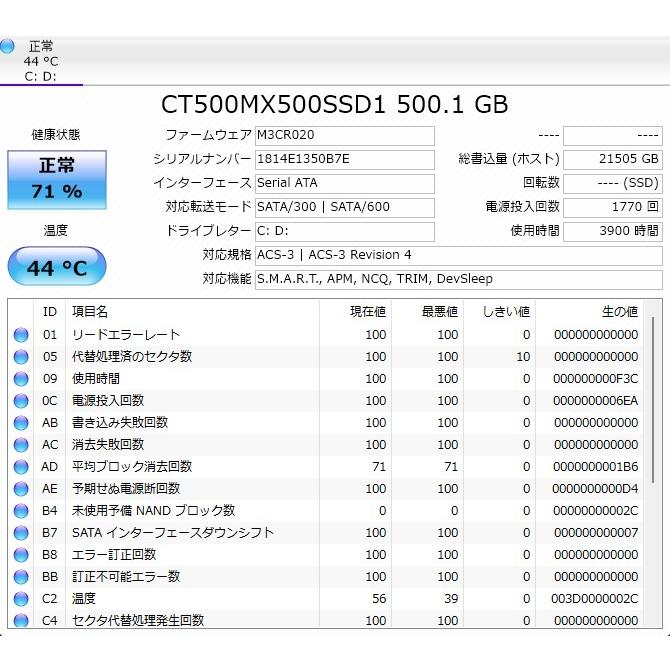Screen dimensions: 670x670
Task: Click threshold value 10 in row 05
Action: point(523,357)
